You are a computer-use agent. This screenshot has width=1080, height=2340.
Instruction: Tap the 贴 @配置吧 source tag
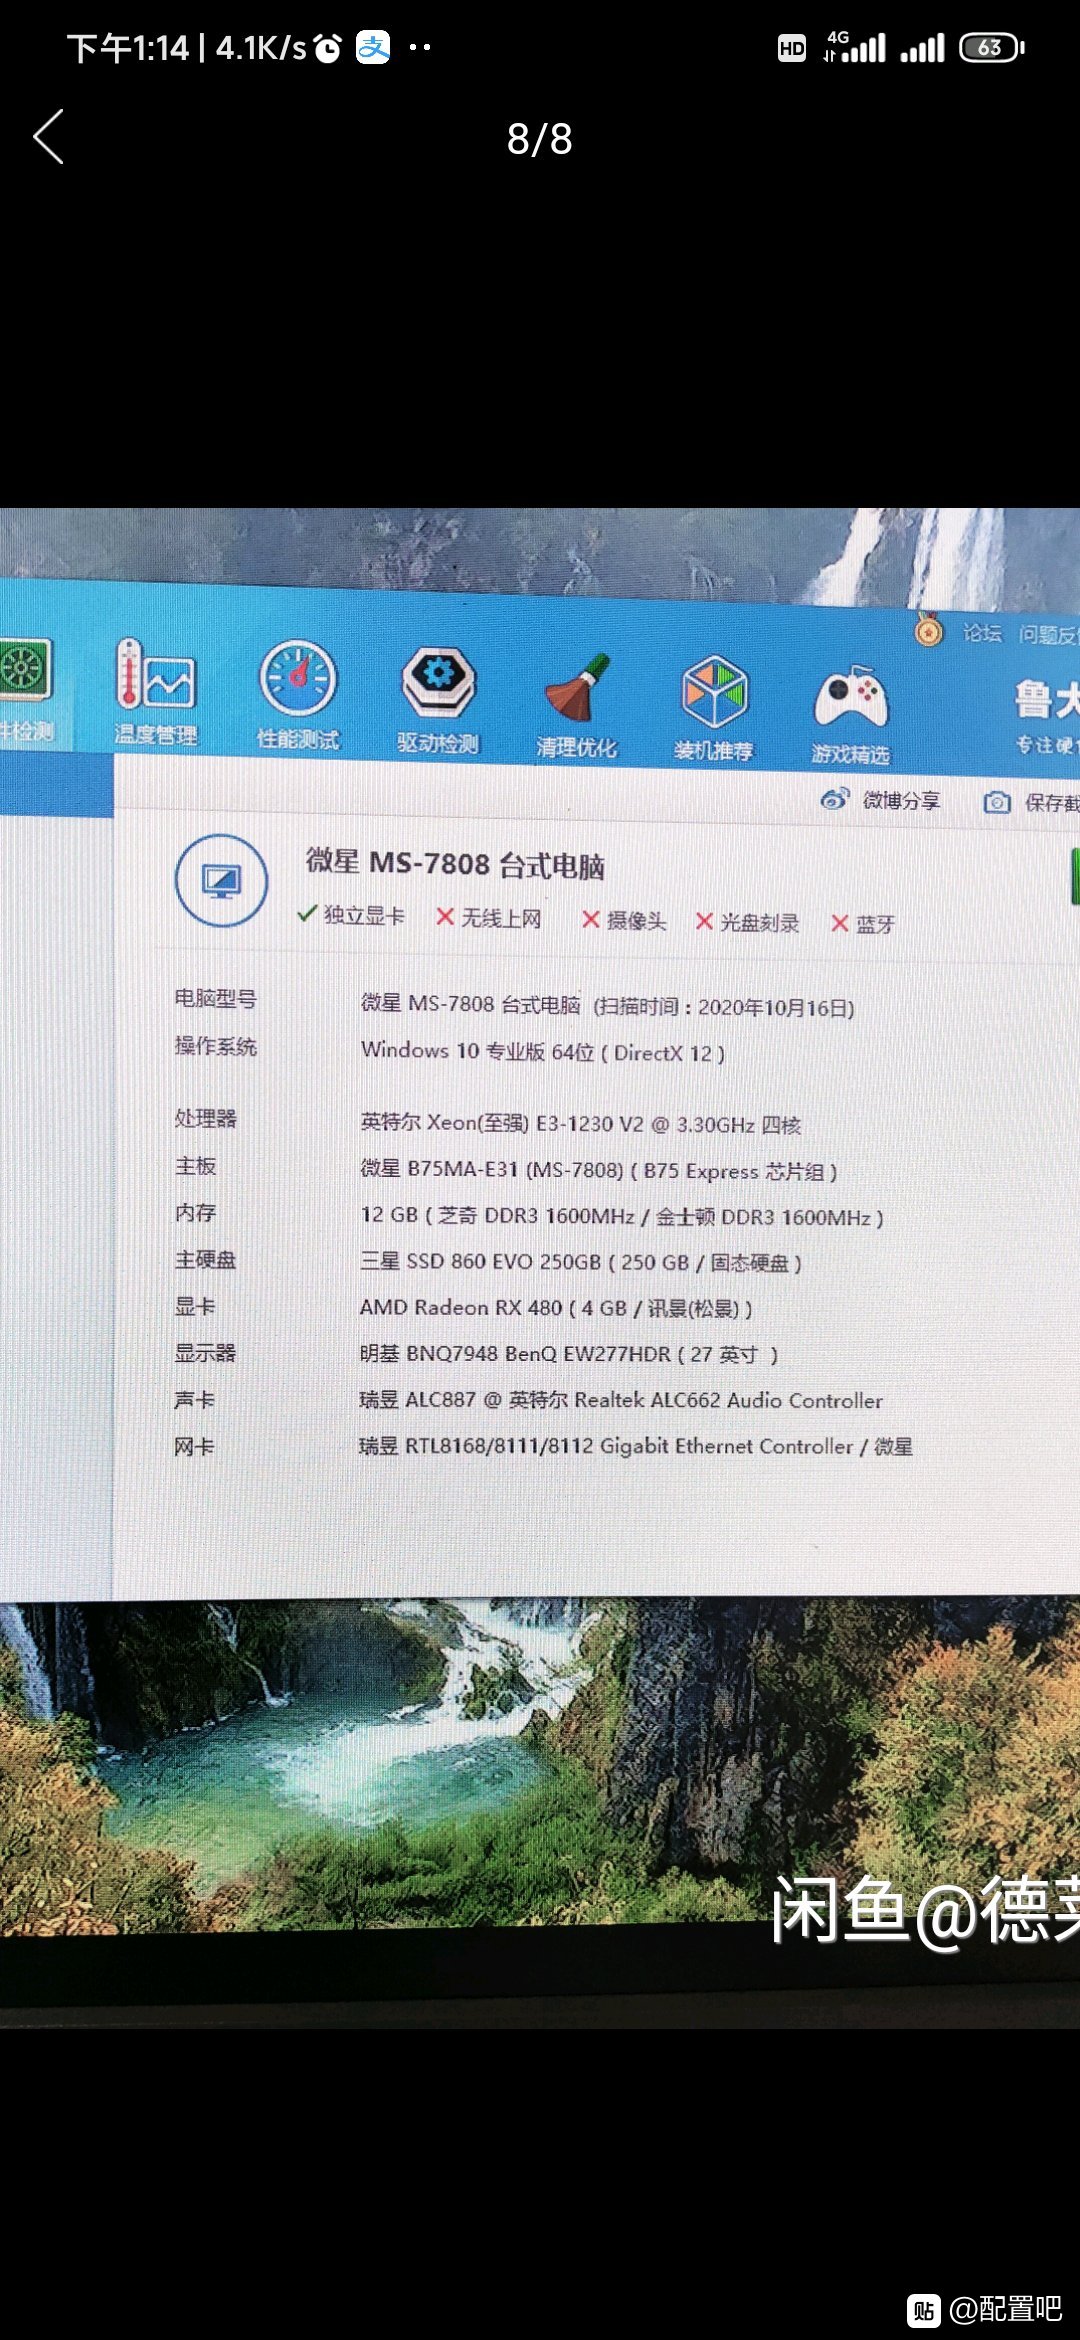click(x=985, y=2309)
